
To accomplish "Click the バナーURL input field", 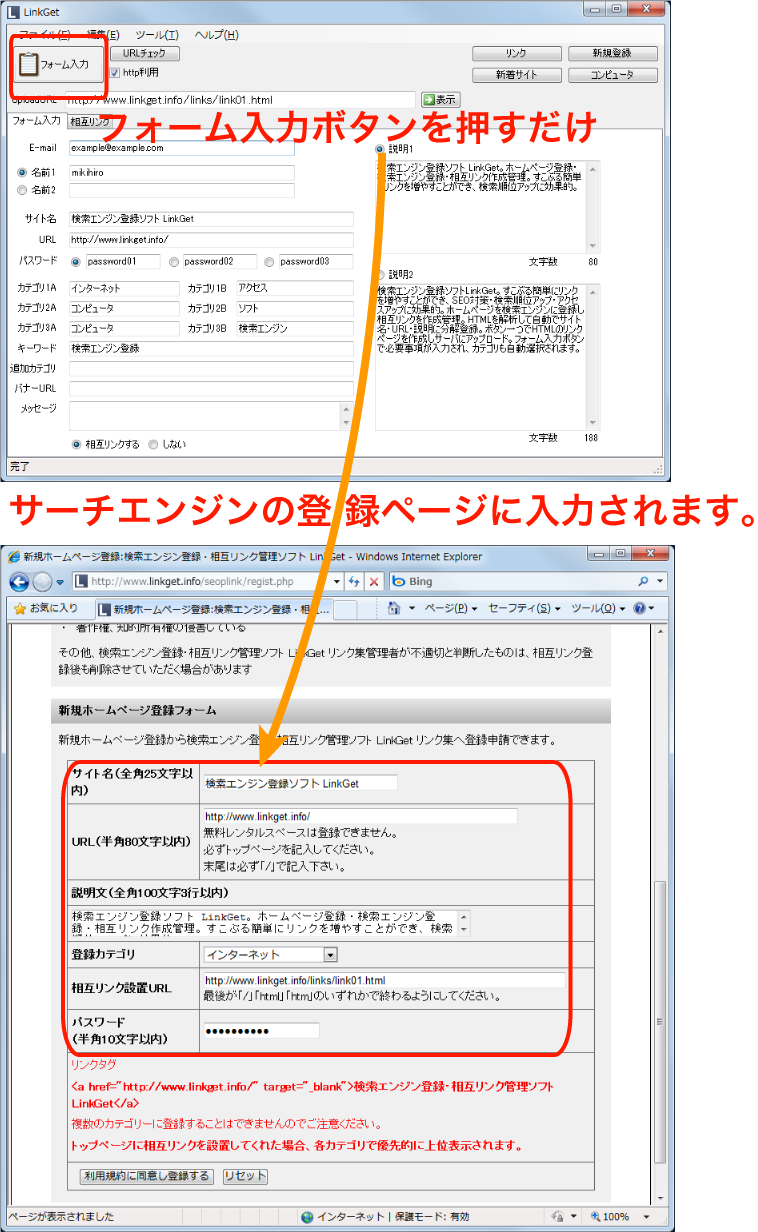I will (x=211, y=388).
